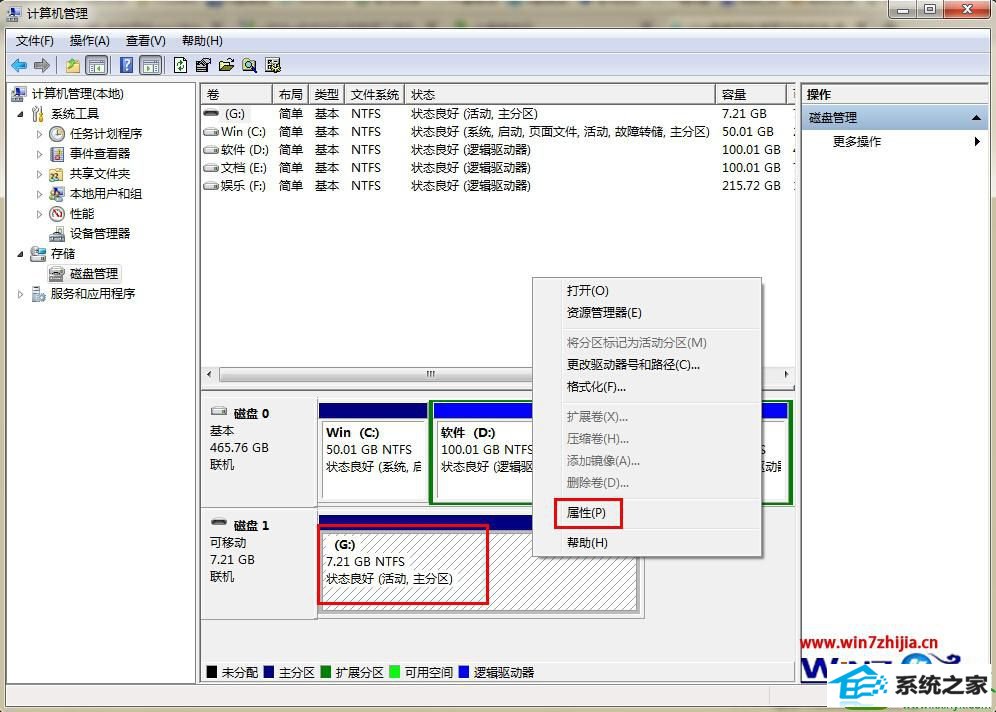Collapse the 系统工具 tree node arrow

tap(20, 114)
